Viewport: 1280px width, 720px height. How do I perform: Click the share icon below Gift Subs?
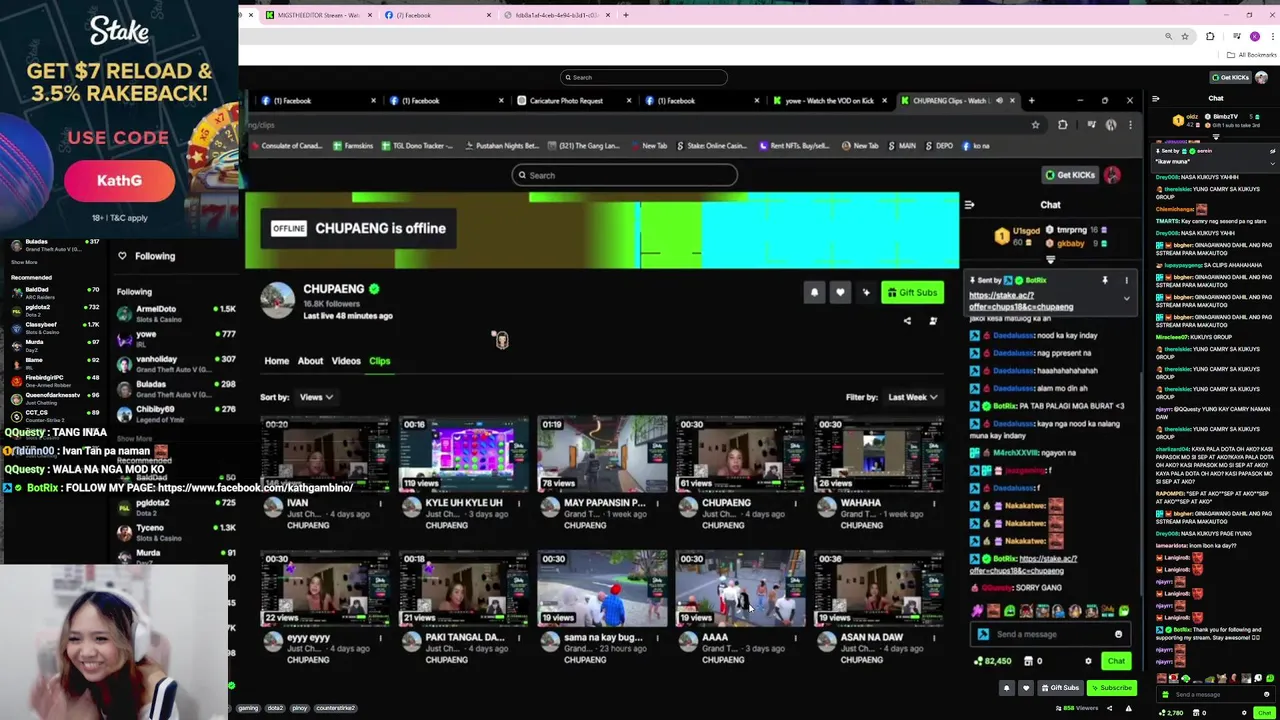coord(907,321)
